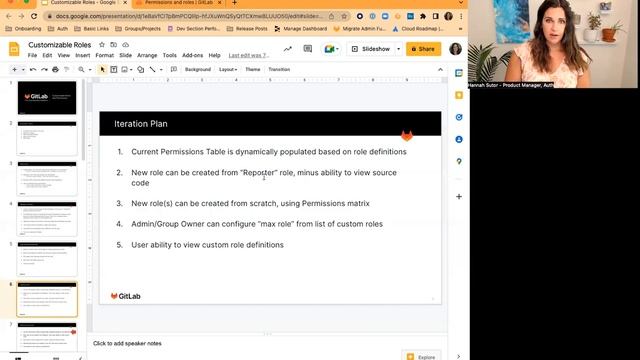The image size is (640, 360).
Task: Click the Google Meet call button
Action: pyautogui.click(x=331, y=49)
